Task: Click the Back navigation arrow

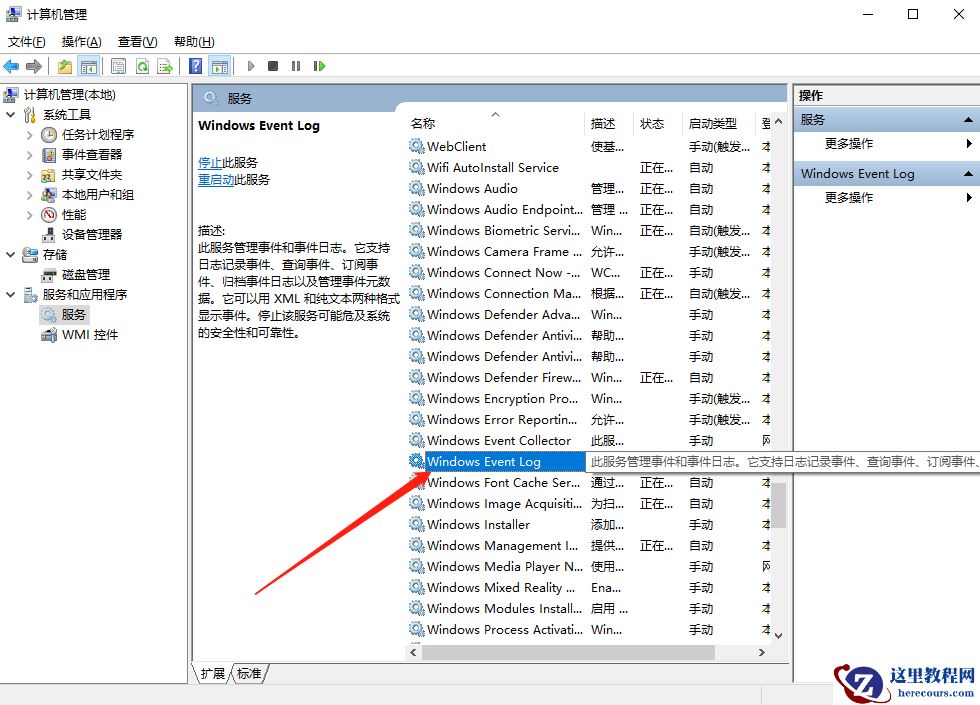Action: pyautogui.click(x=10, y=66)
